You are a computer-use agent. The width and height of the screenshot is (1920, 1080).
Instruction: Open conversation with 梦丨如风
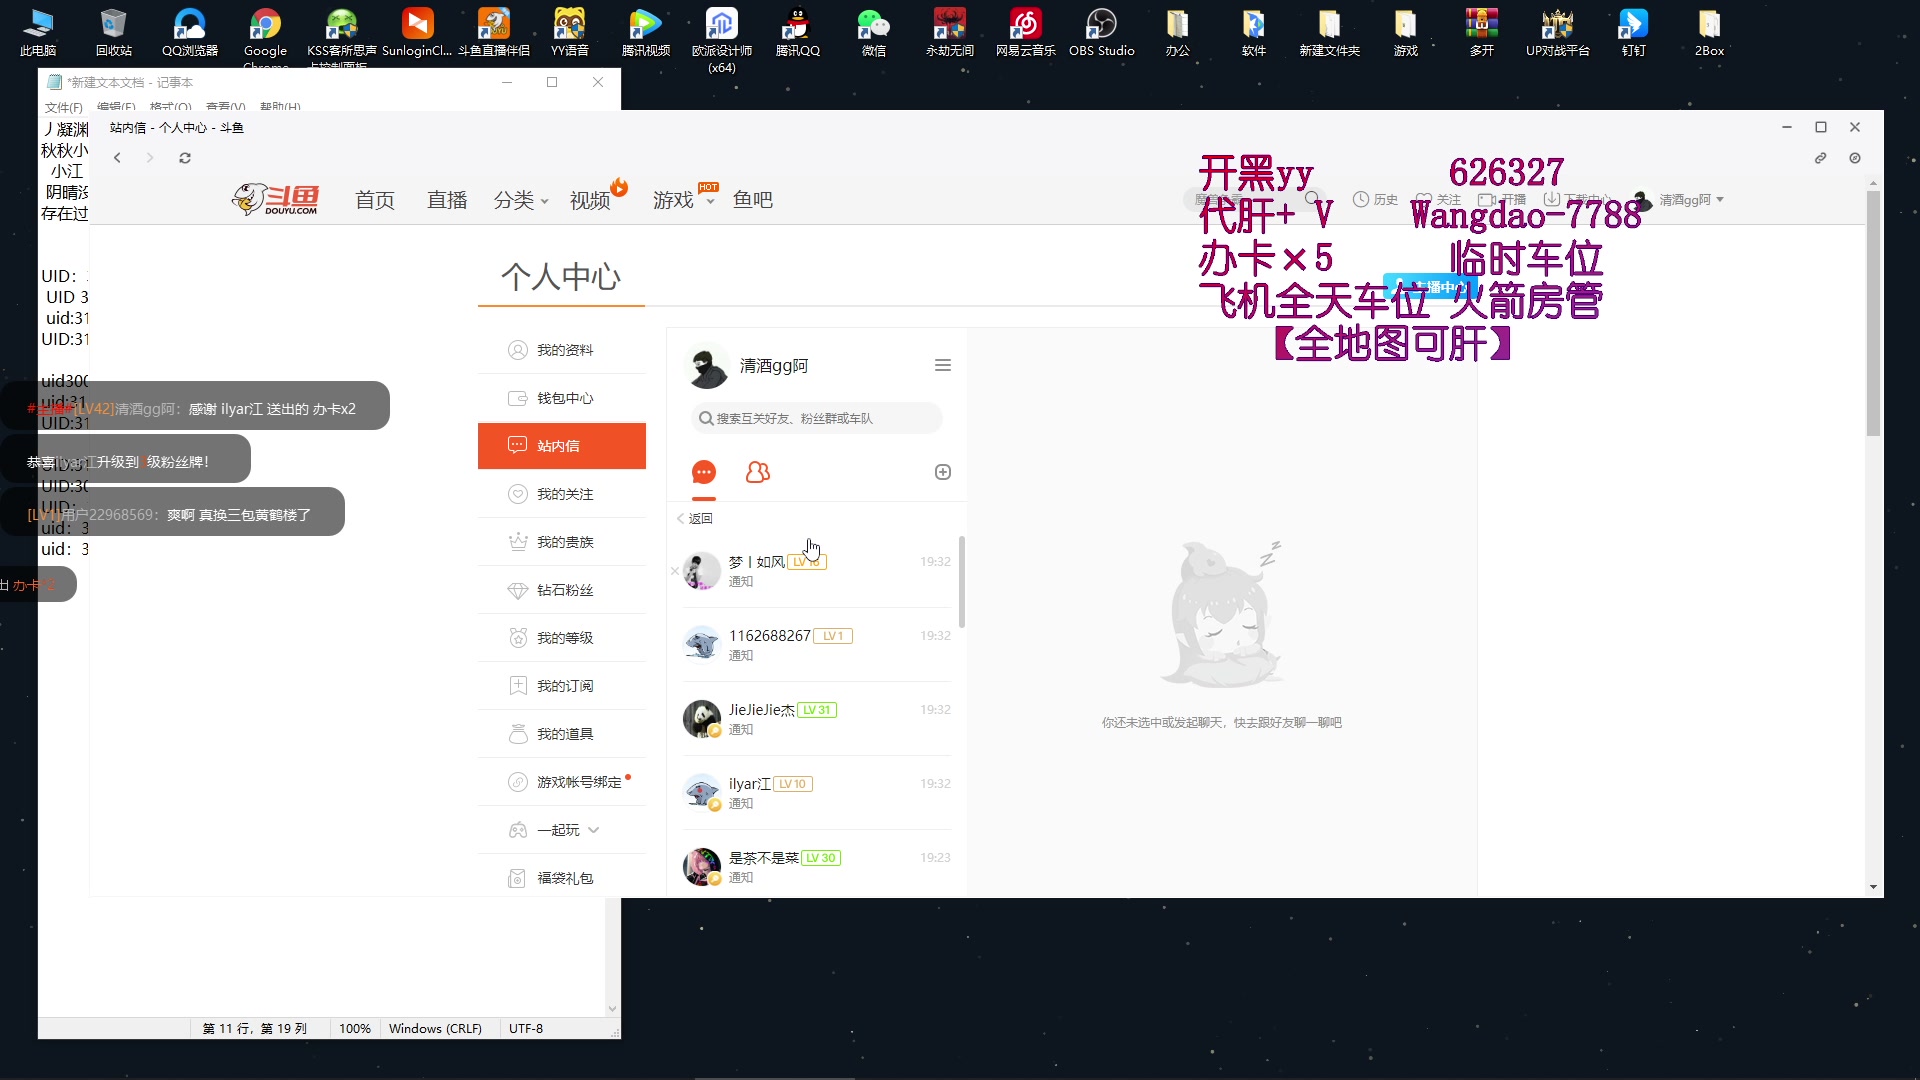817,571
